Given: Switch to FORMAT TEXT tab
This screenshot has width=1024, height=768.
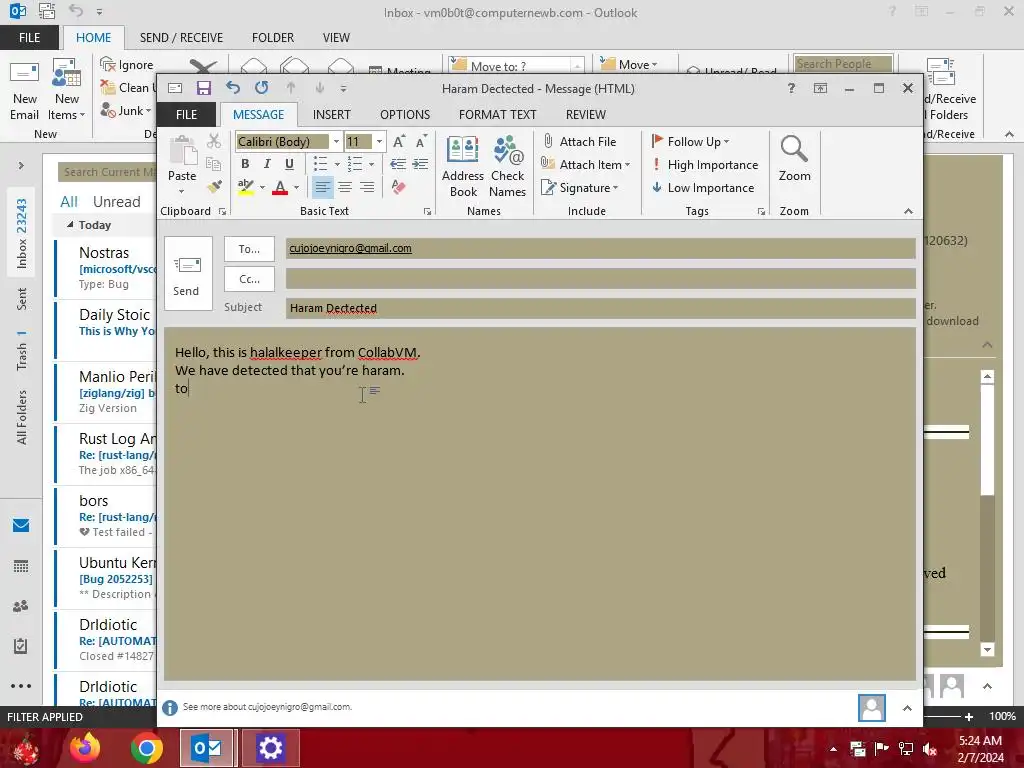Looking at the screenshot, I should click(498, 114).
